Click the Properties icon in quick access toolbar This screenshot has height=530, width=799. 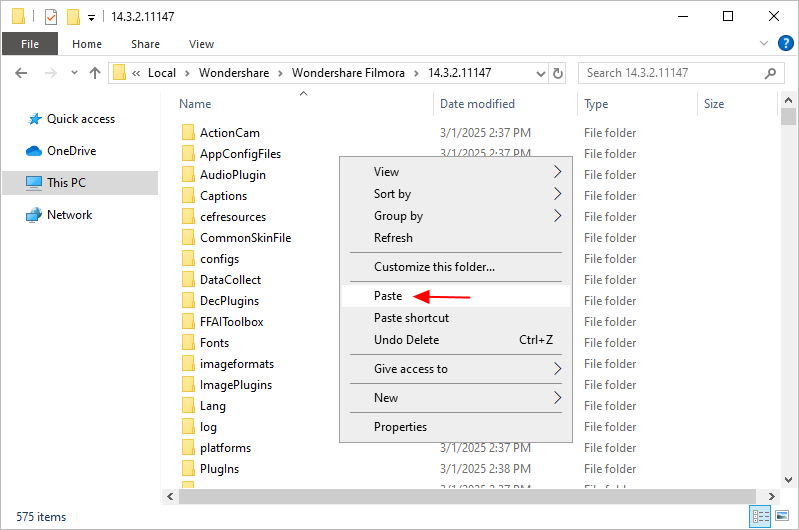(x=51, y=17)
